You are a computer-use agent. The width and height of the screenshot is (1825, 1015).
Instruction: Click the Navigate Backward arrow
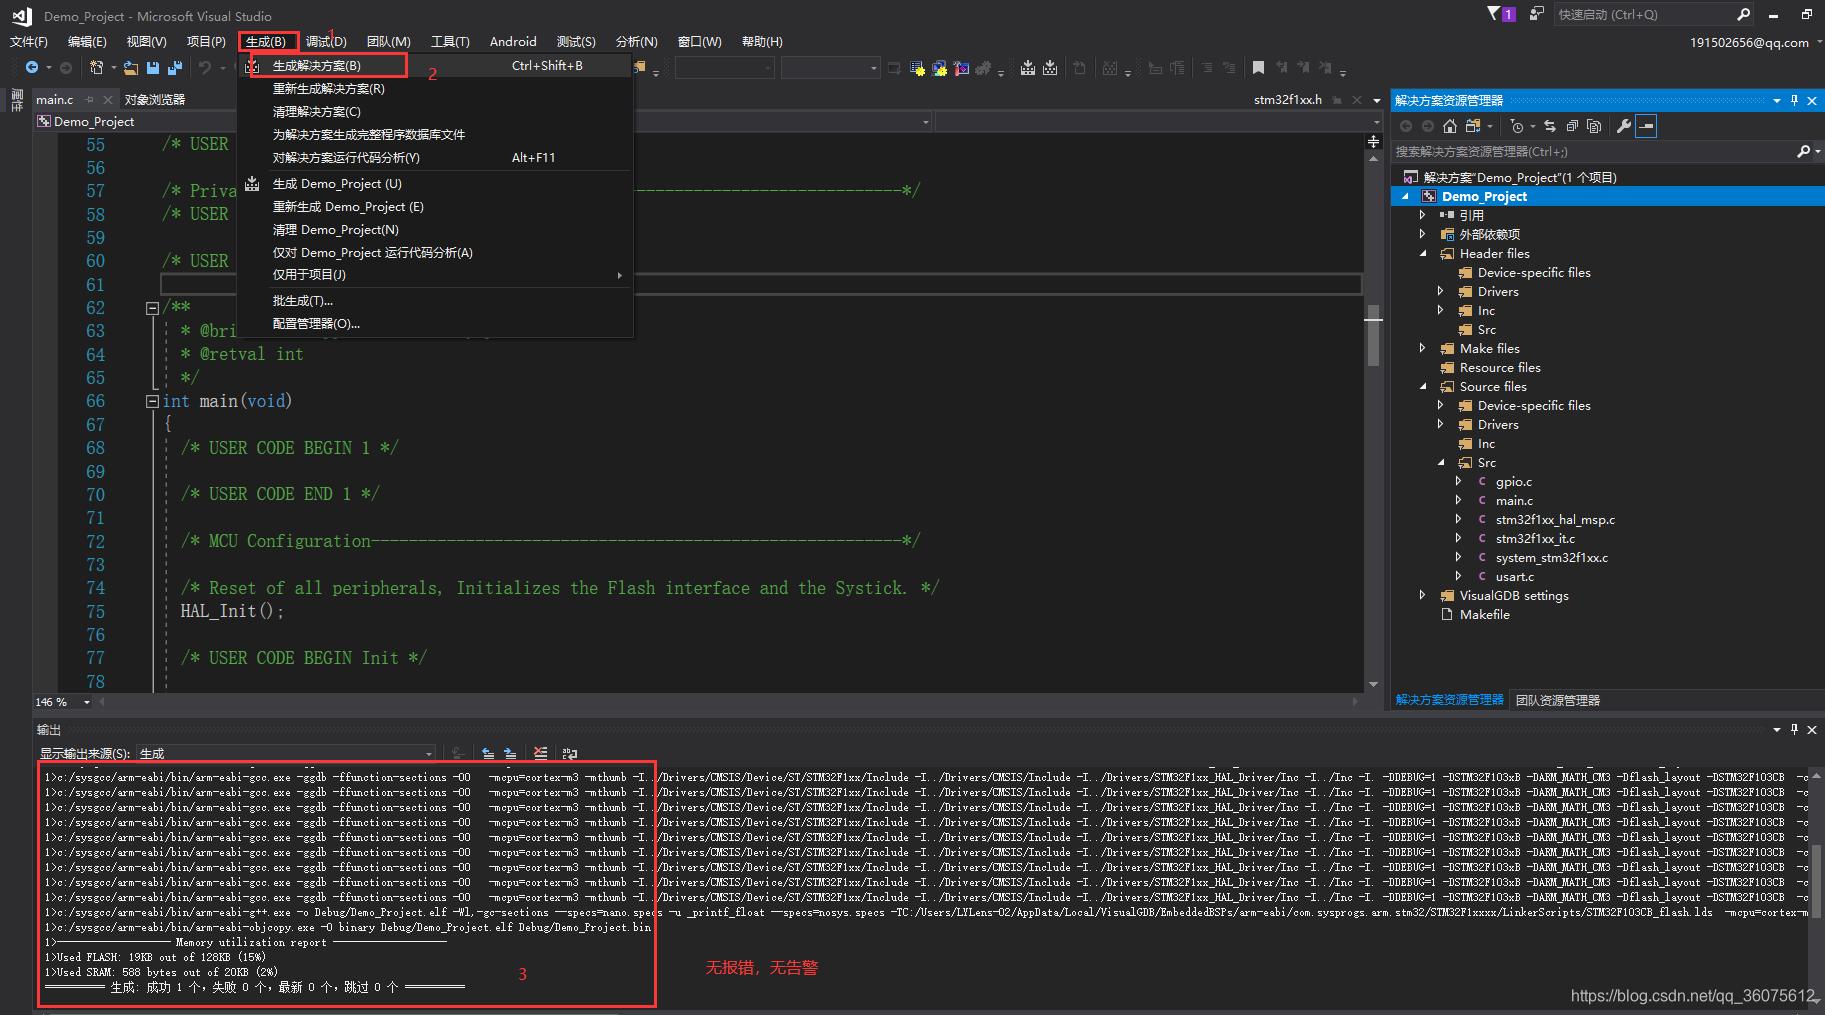(x=30, y=67)
